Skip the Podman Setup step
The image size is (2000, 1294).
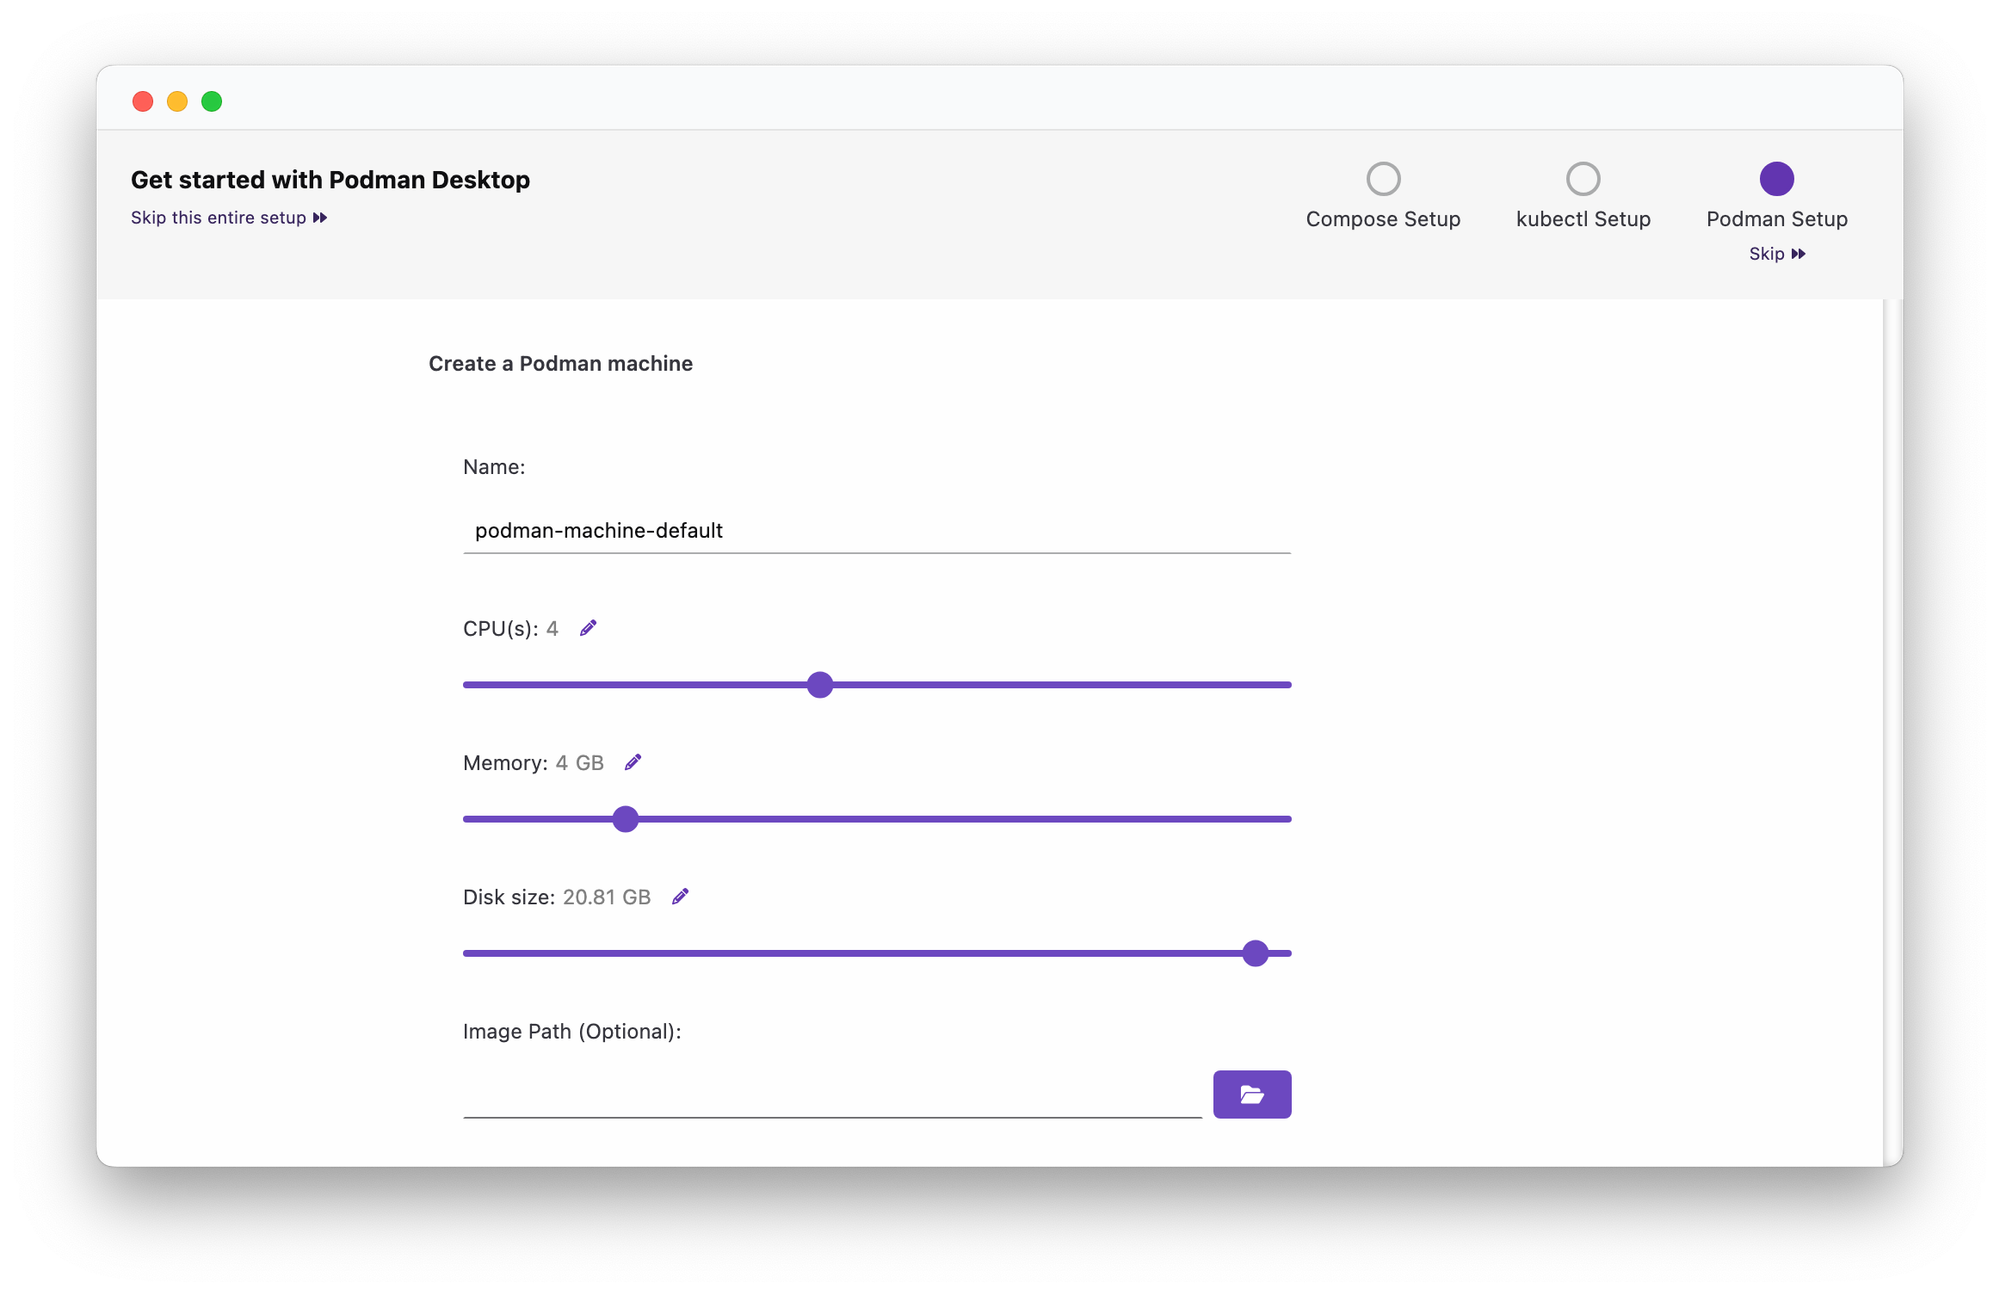(x=1768, y=253)
